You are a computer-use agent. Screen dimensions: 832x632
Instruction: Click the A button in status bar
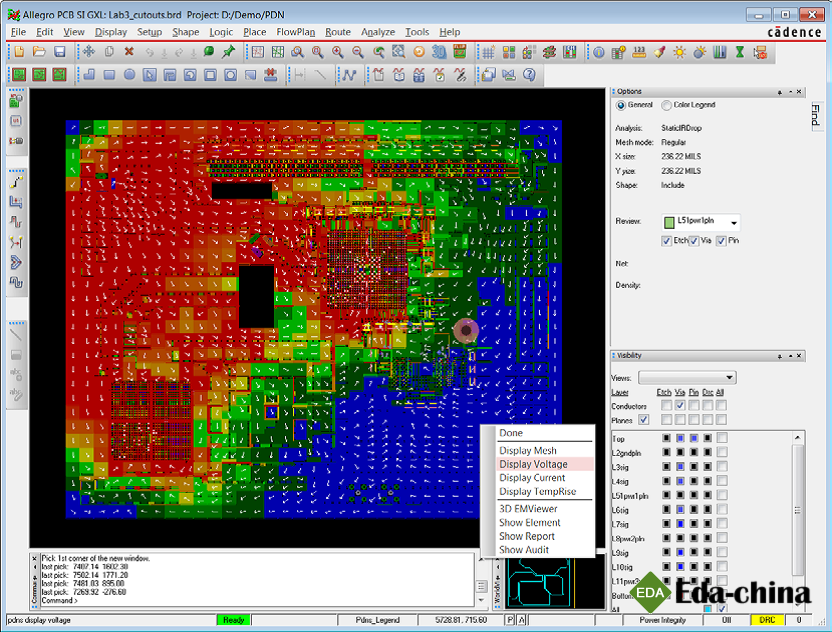point(521,620)
